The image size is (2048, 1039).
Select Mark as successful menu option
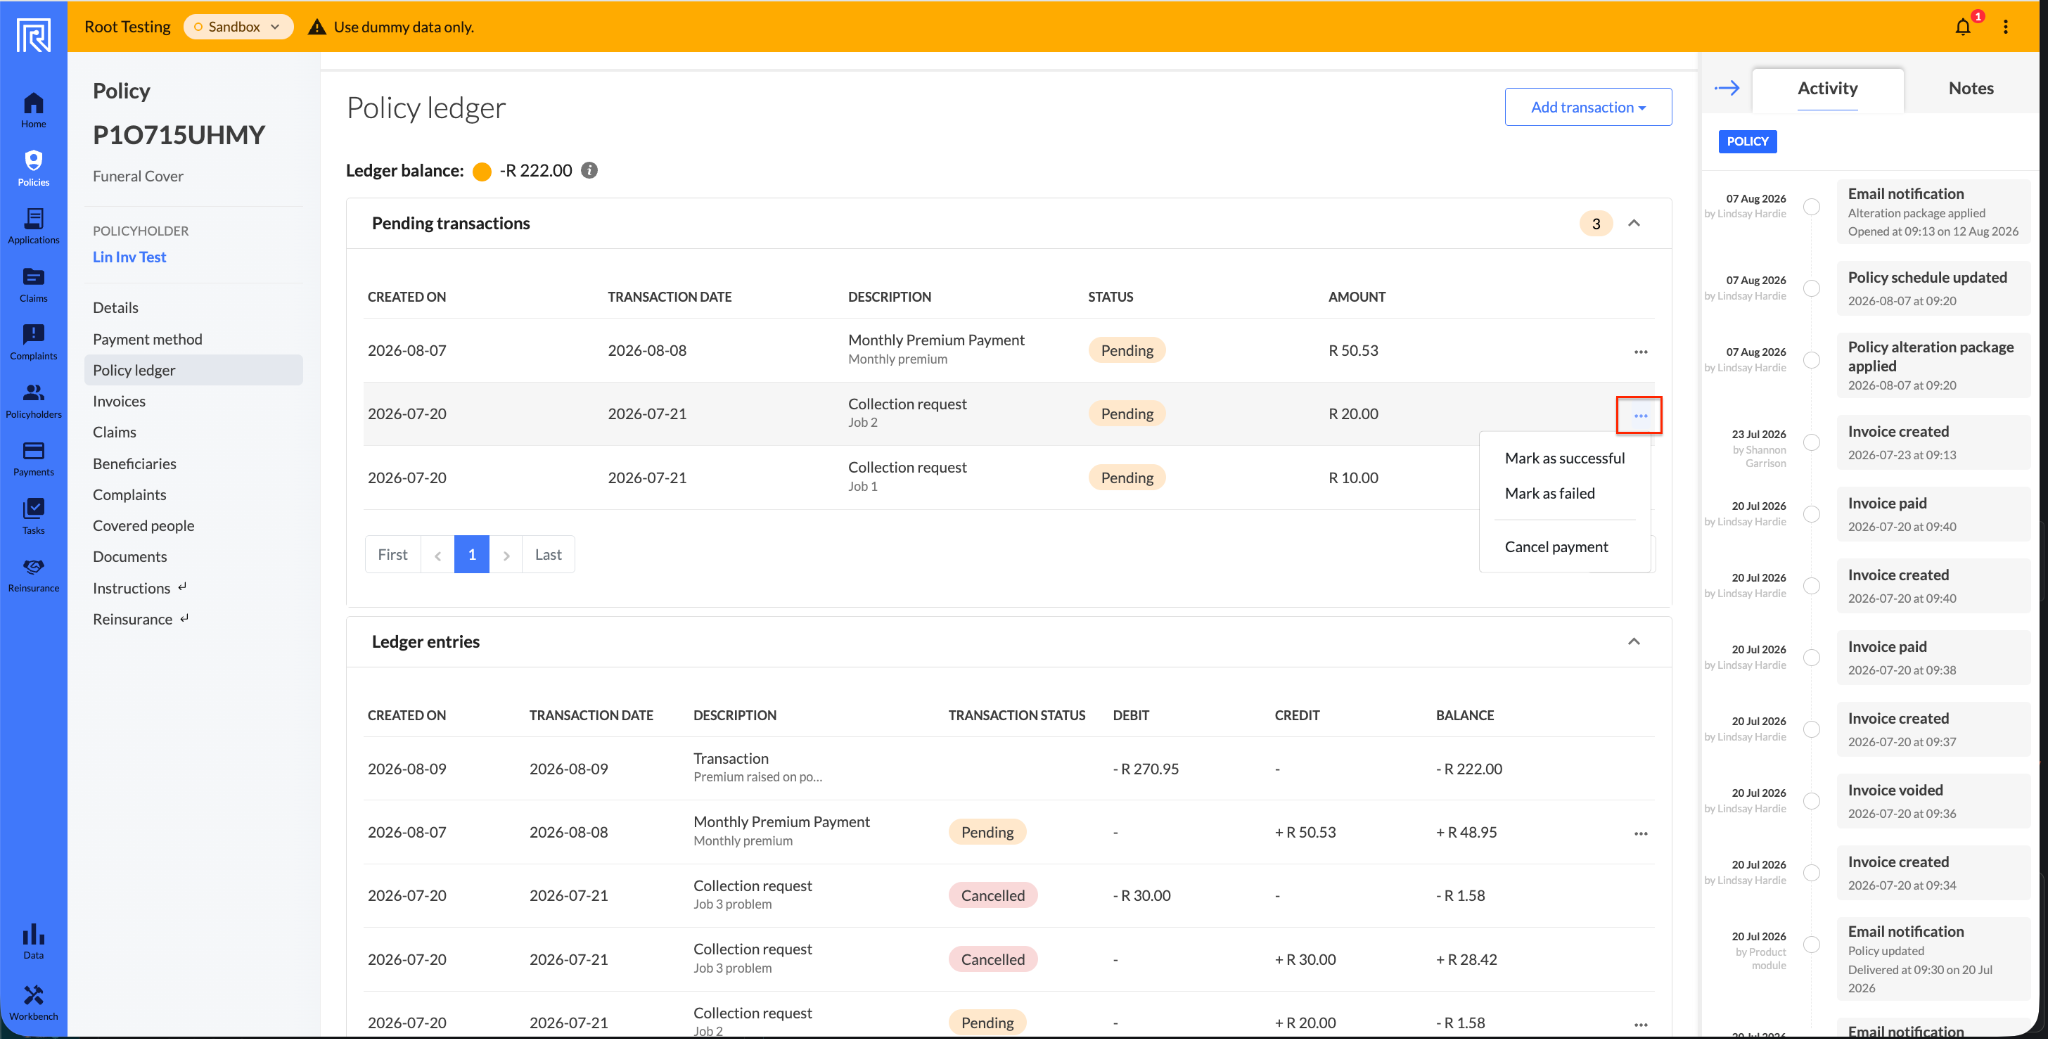pos(1564,458)
